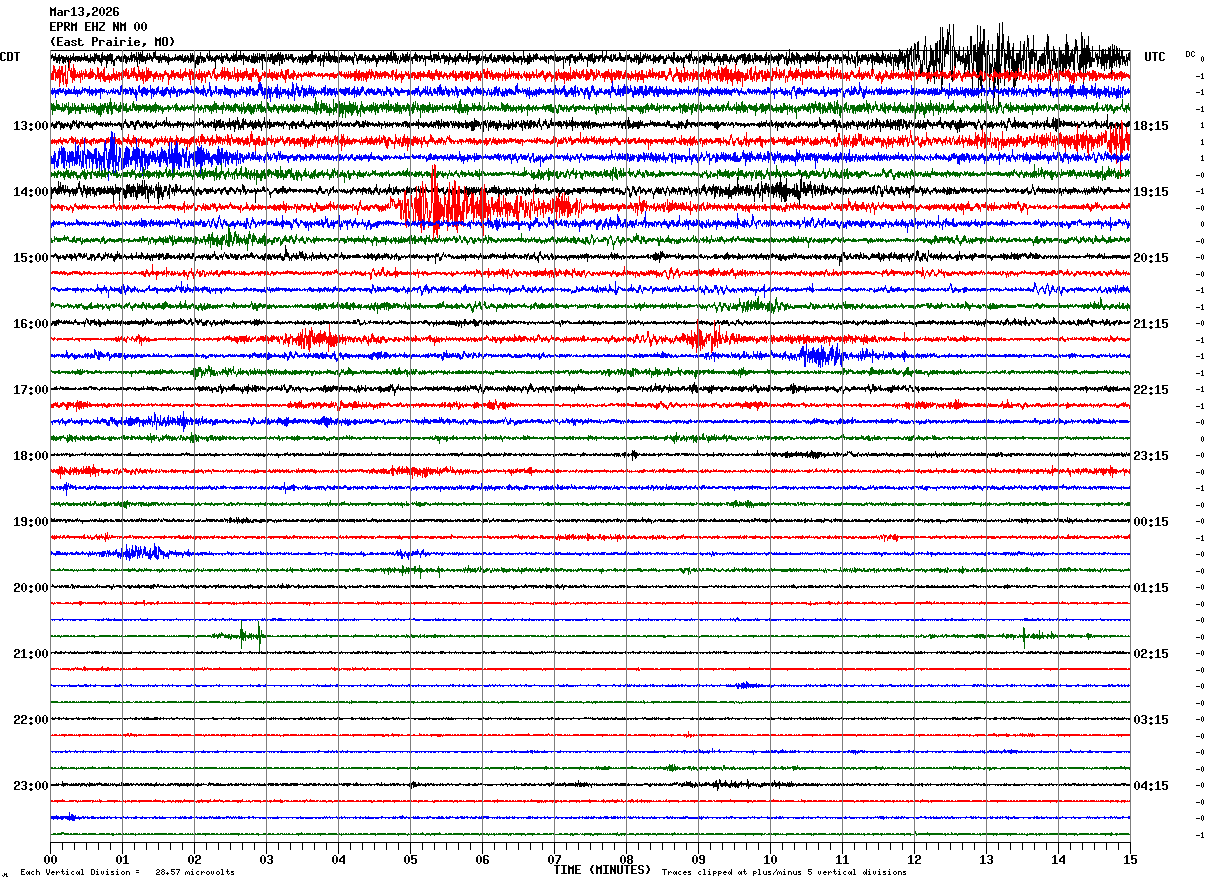Click the 03:15 UTC time label
Screen dimensions: 1210x886
tap(1151, 720)
